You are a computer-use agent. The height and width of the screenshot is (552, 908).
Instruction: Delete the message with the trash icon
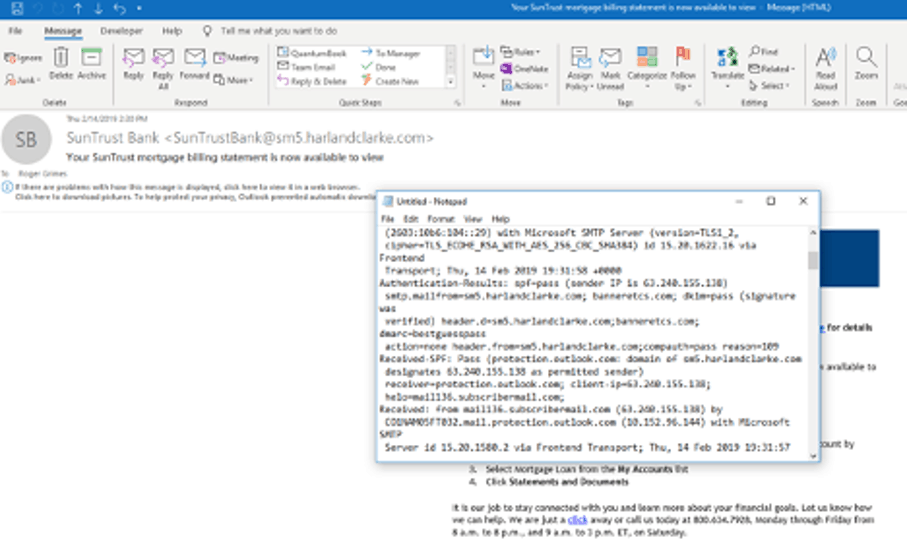61,64
